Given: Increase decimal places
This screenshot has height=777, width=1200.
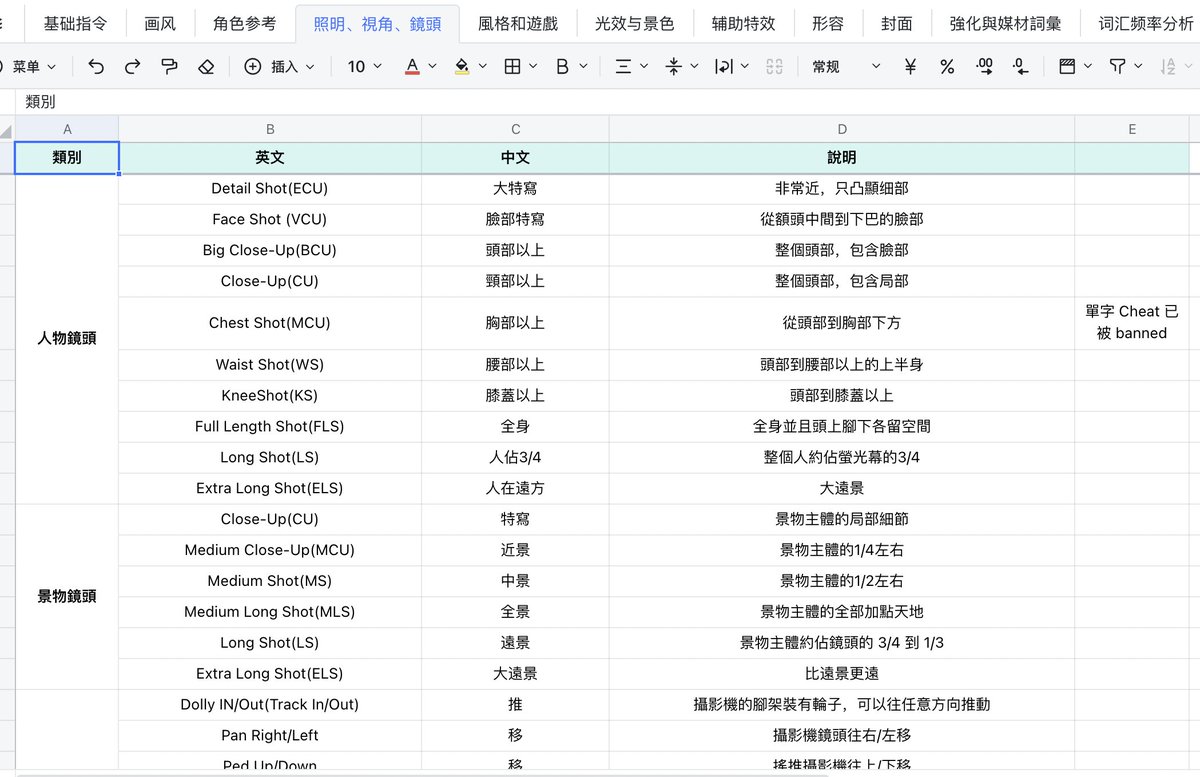Looking at the screenshot, I should coord(984,67).
